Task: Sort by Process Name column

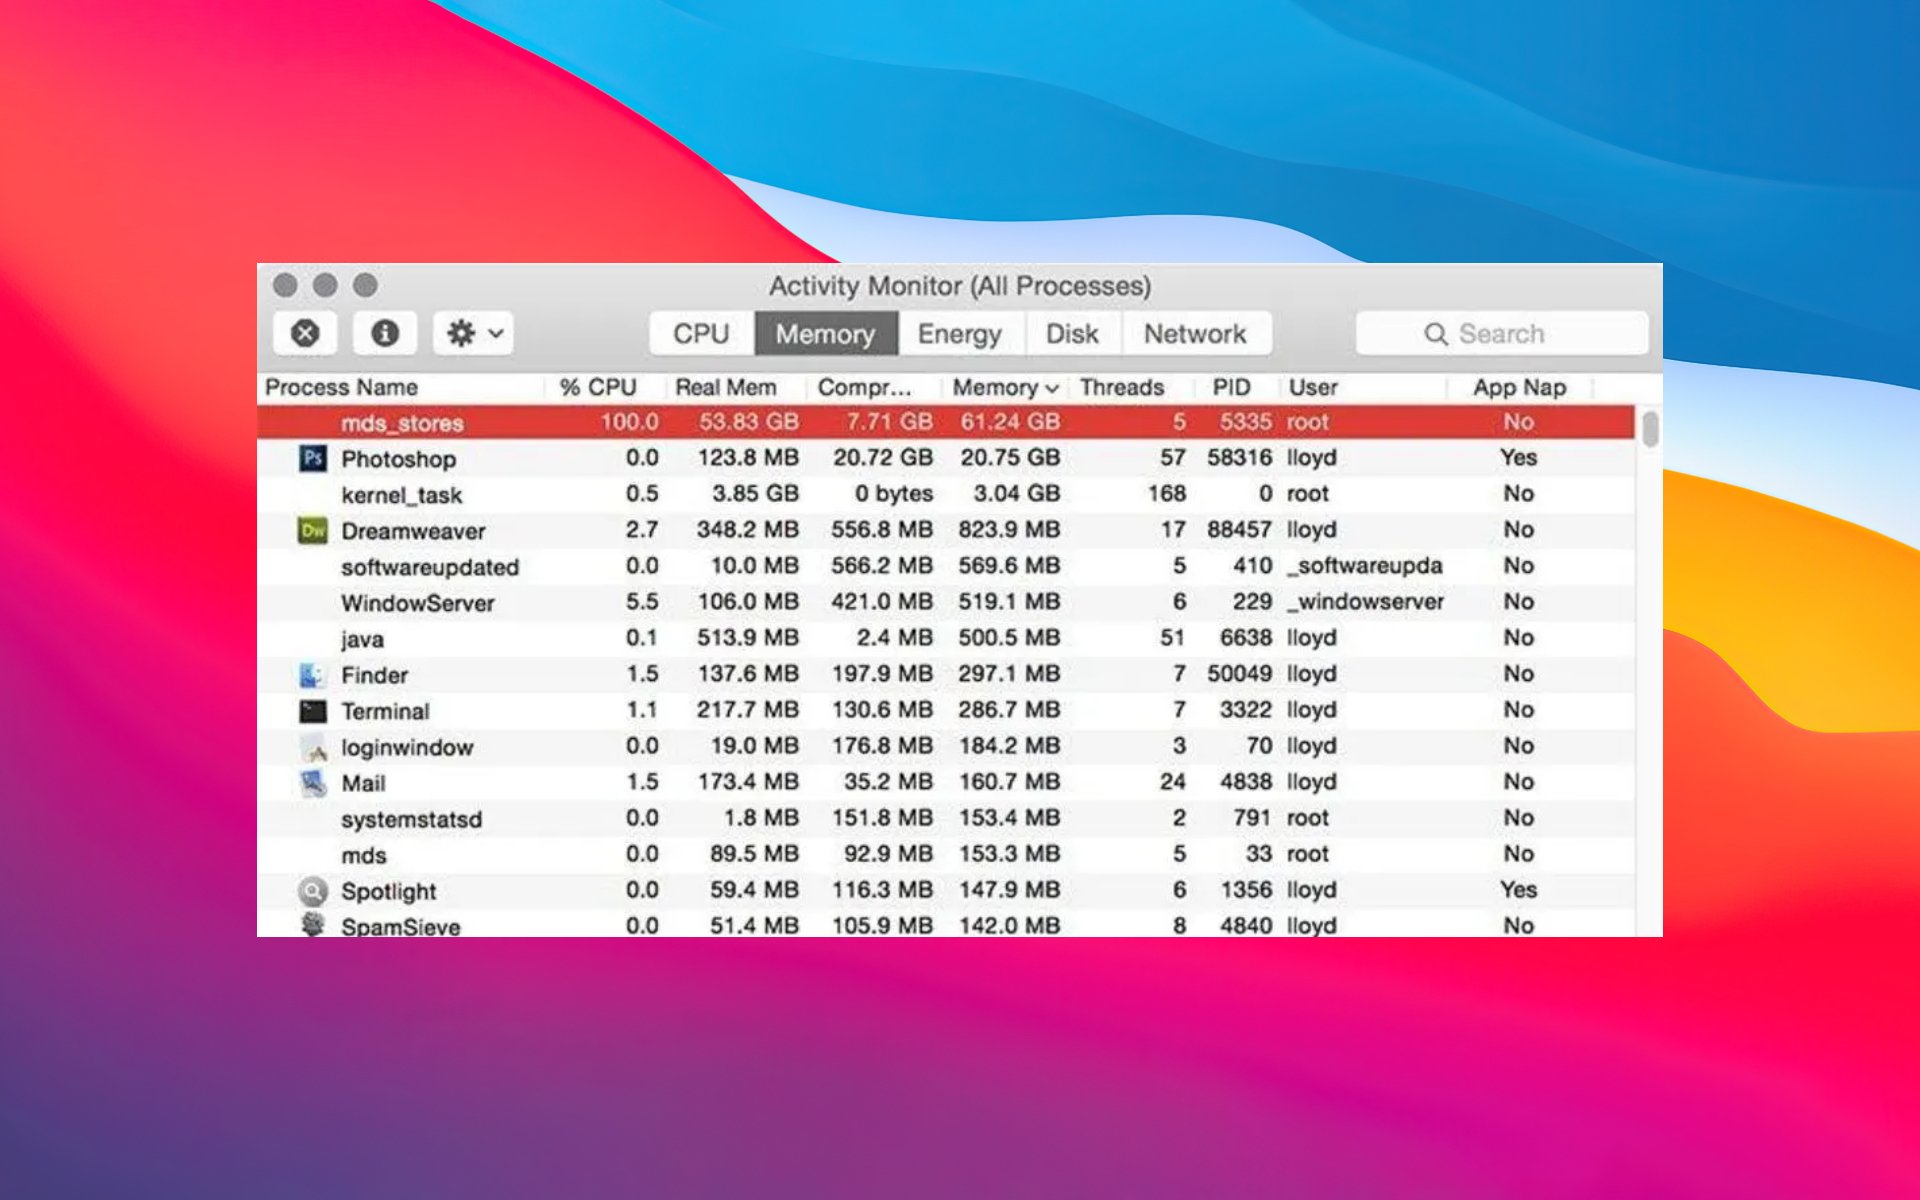Action: 342,387
